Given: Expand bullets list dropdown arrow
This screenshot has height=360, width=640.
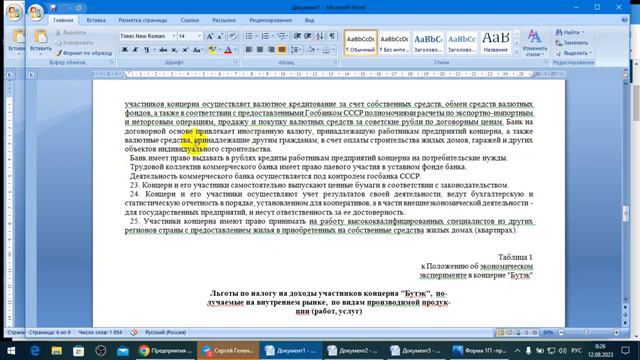Looking at the screenshot, I should point(256,36).
